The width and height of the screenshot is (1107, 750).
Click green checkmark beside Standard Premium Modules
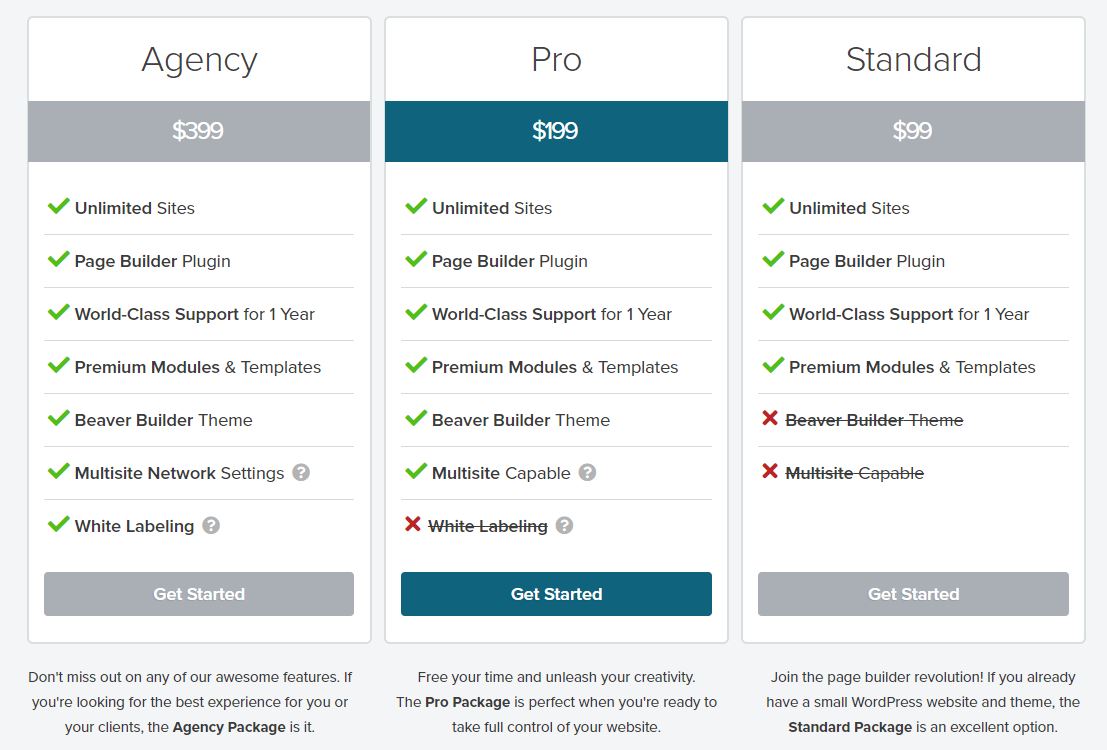click(773, 364)
